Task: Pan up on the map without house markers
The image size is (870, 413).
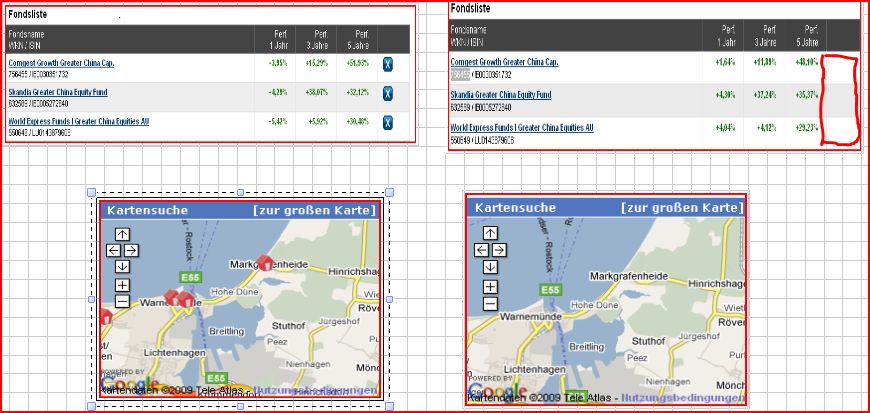Action: 490,233
